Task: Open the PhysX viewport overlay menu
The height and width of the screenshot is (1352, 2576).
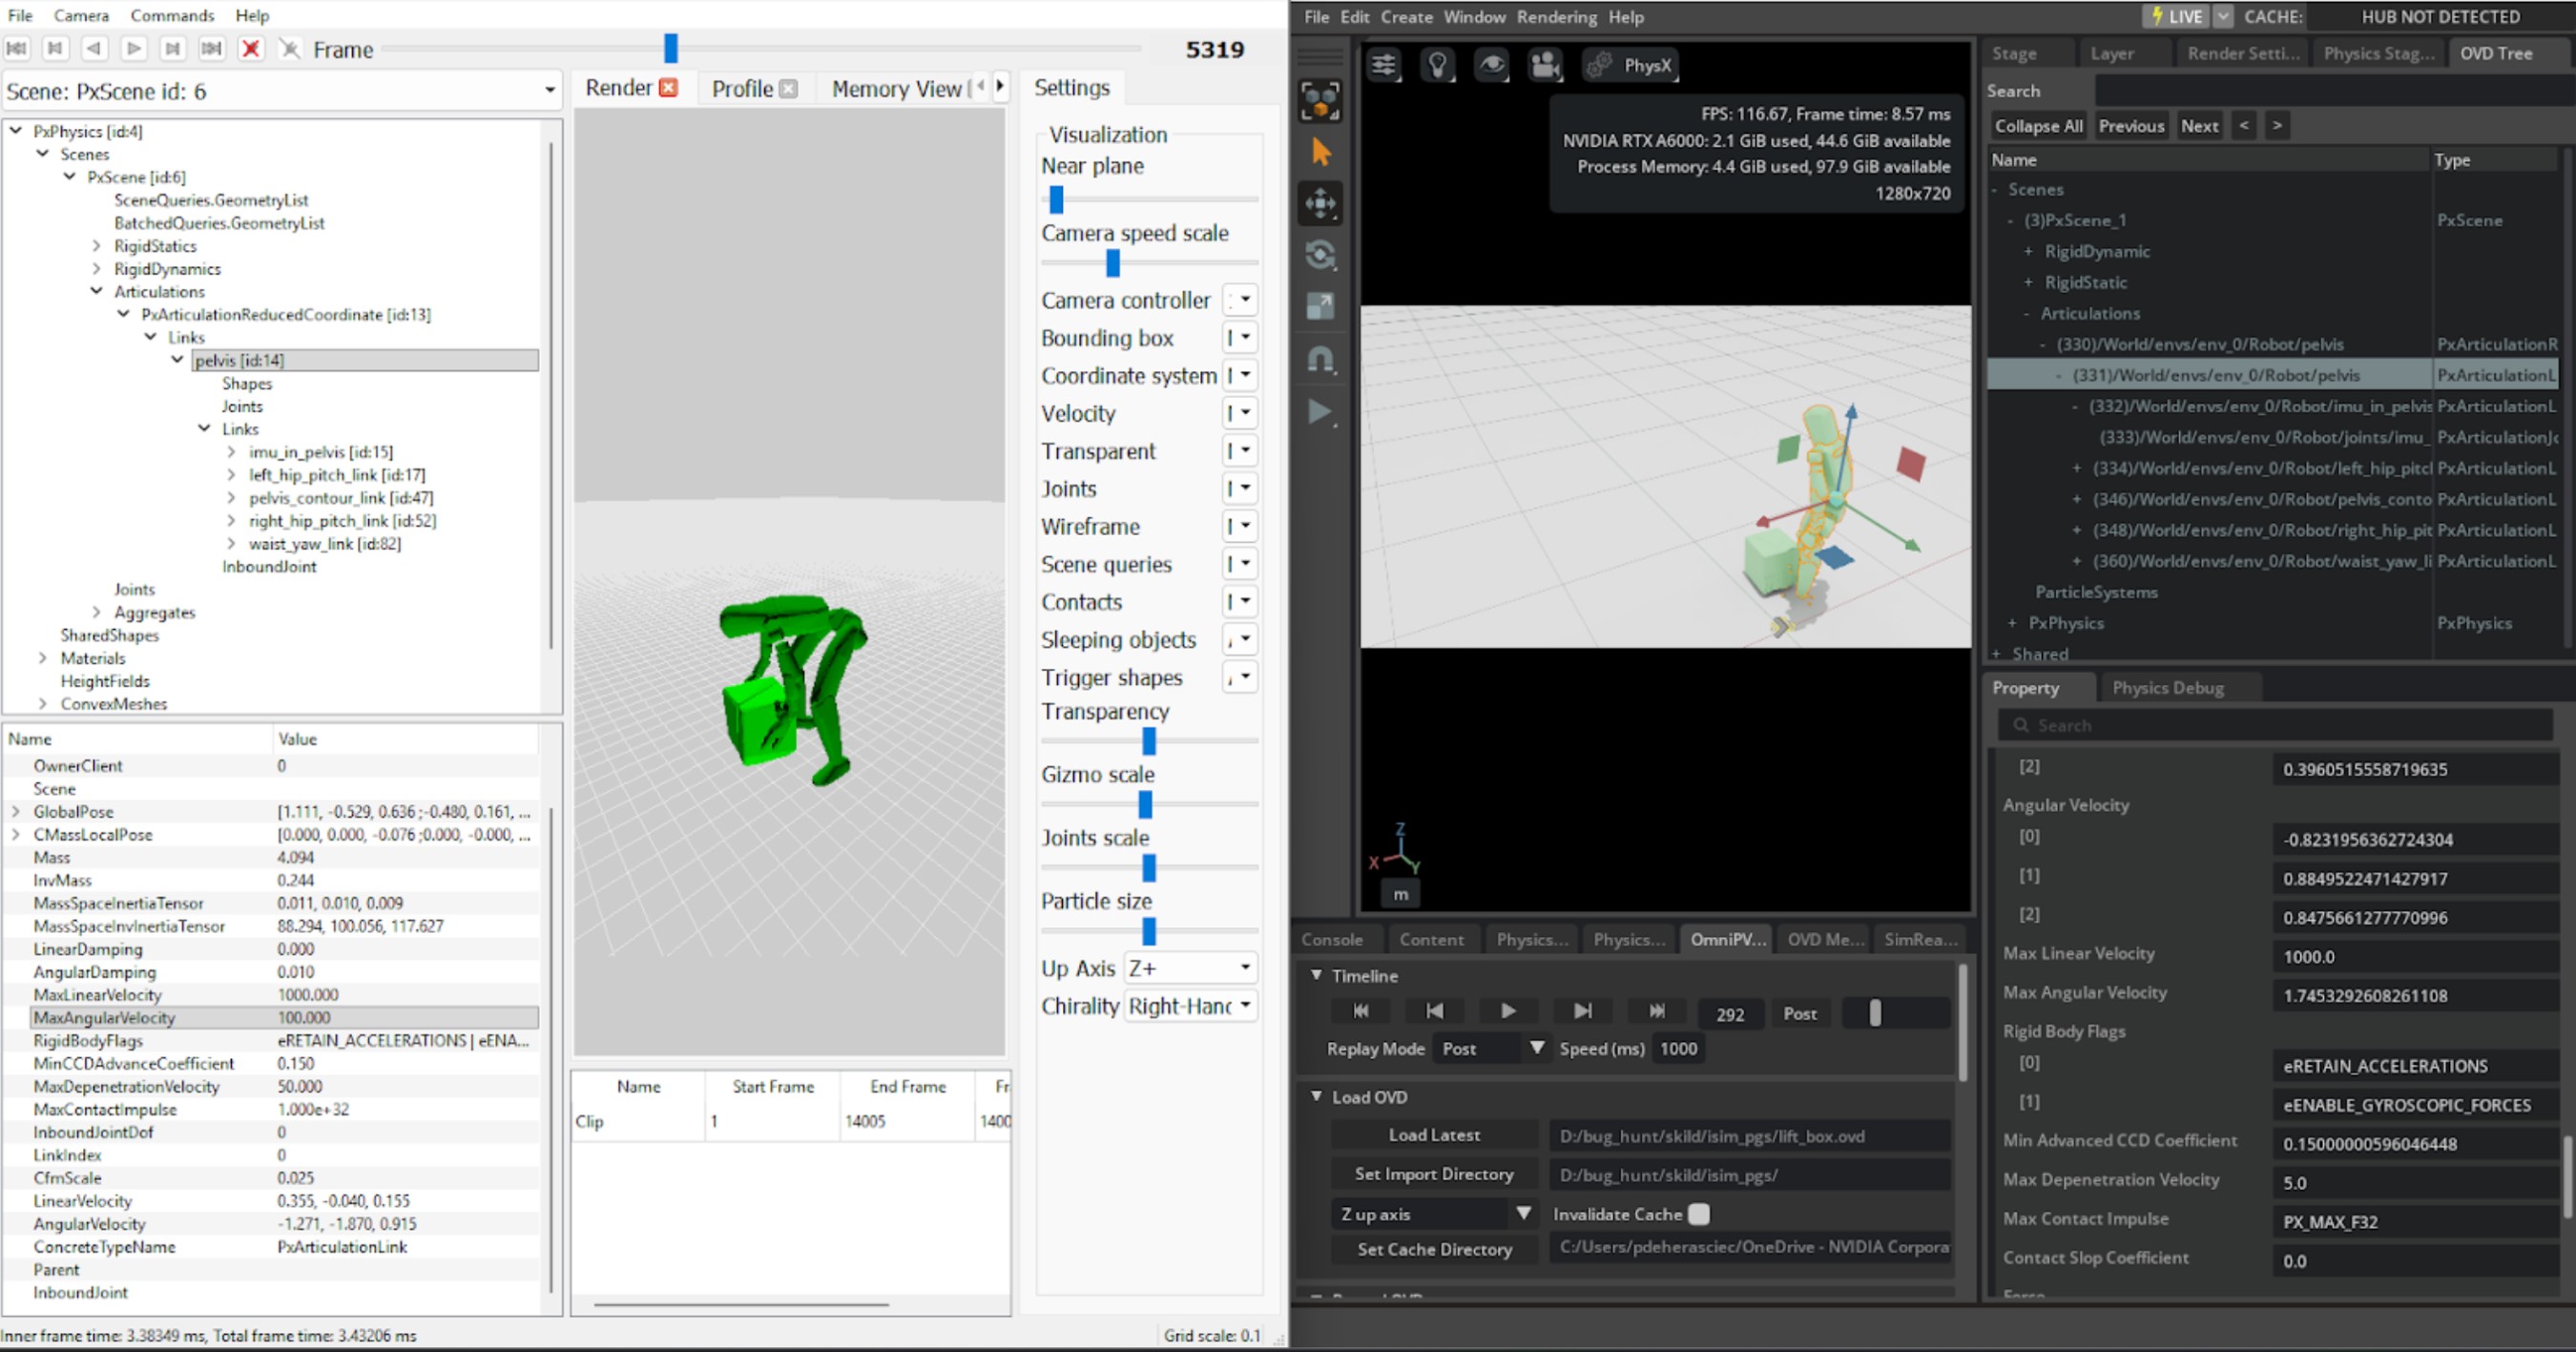Action: pyautogui.click(x=1630, y=65)
